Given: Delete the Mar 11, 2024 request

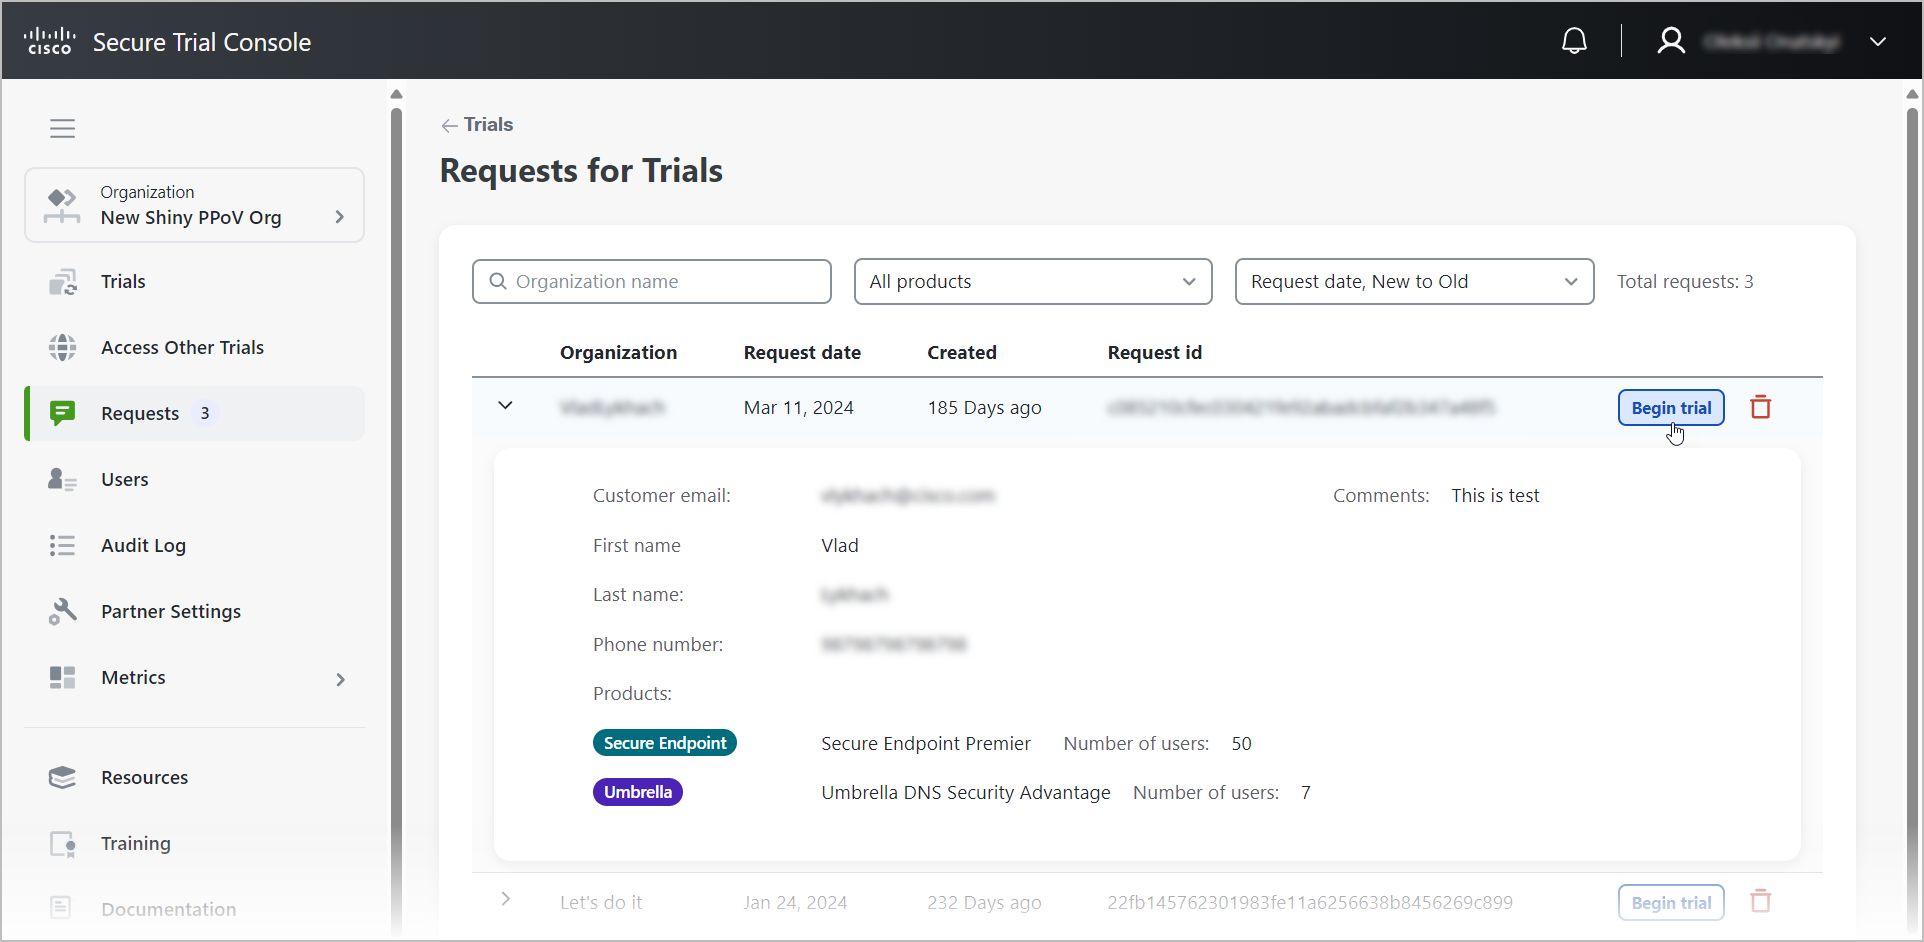Looking at the screenshot, I should click(x=1761, y=407).
